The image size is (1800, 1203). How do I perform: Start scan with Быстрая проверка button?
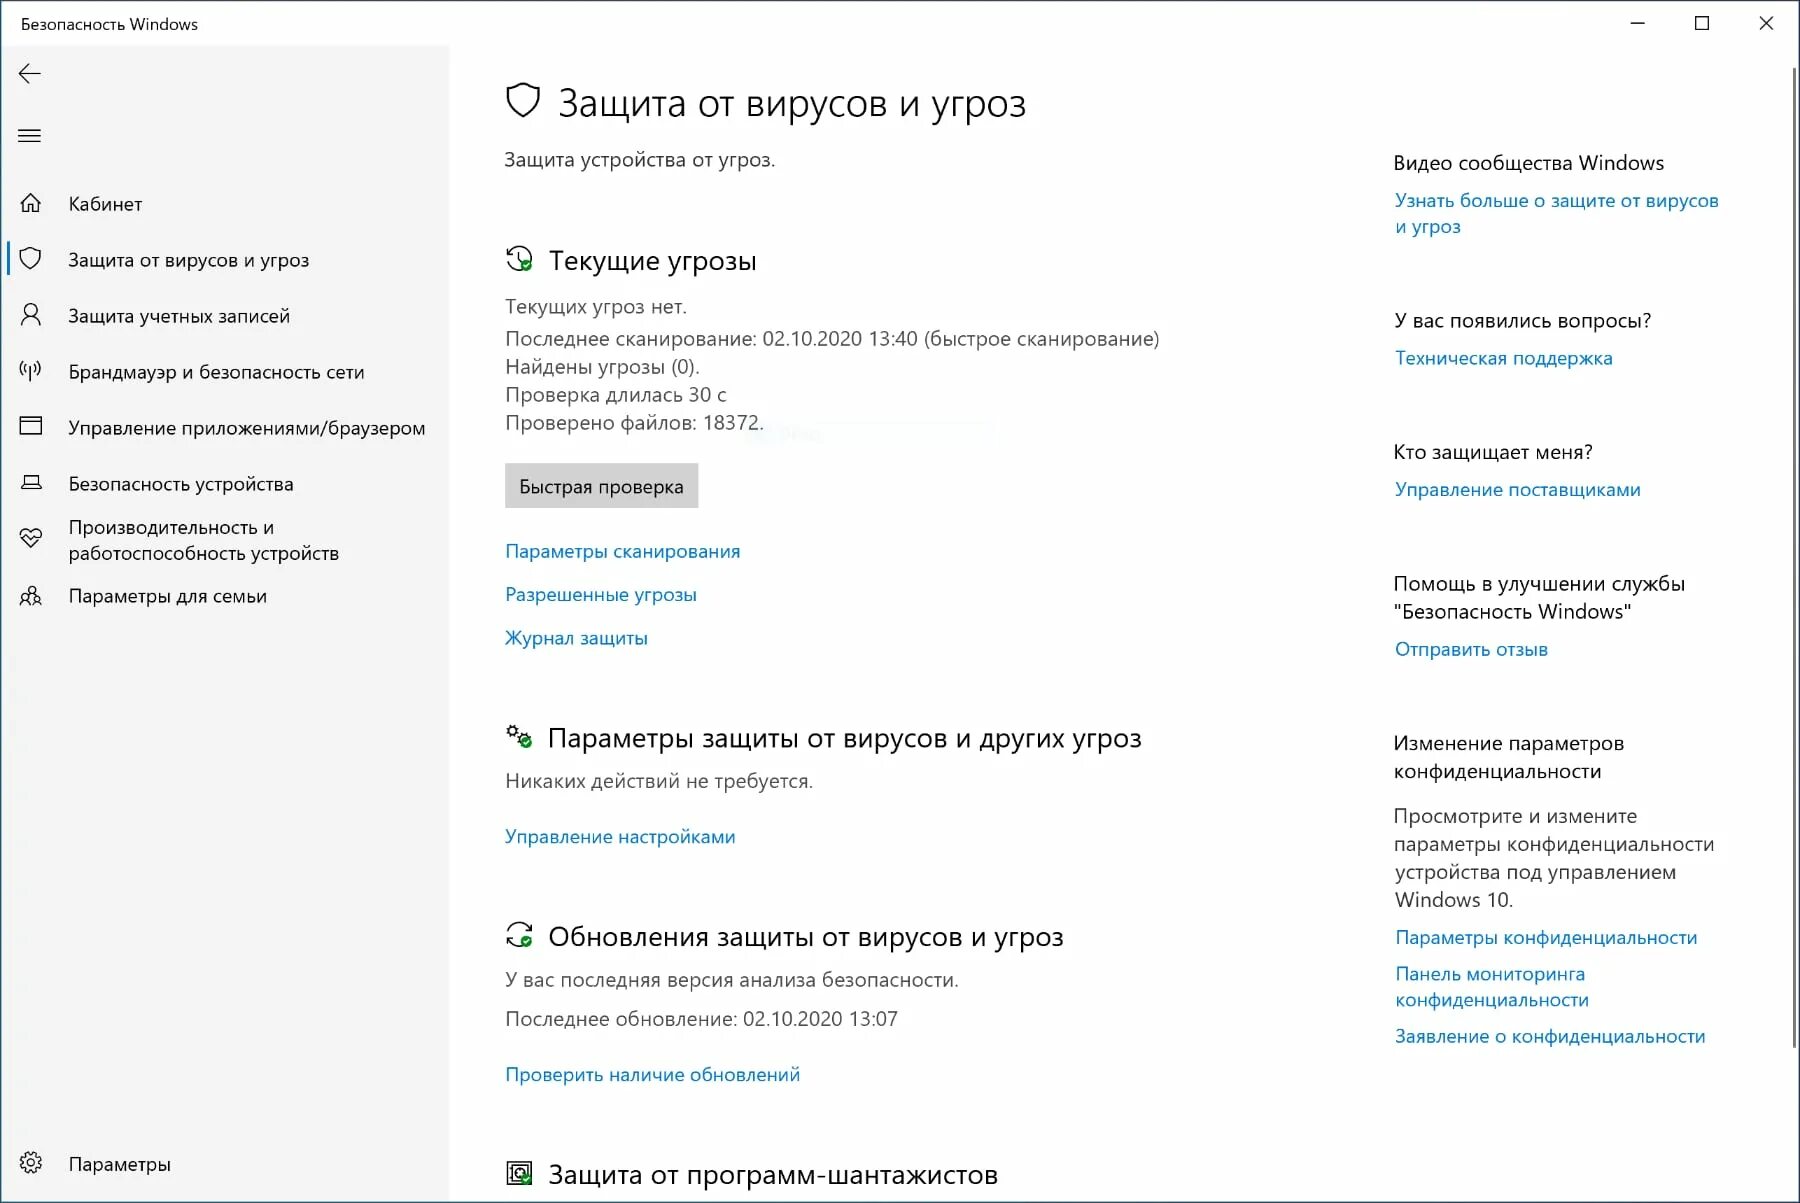(x=601, y=486)
